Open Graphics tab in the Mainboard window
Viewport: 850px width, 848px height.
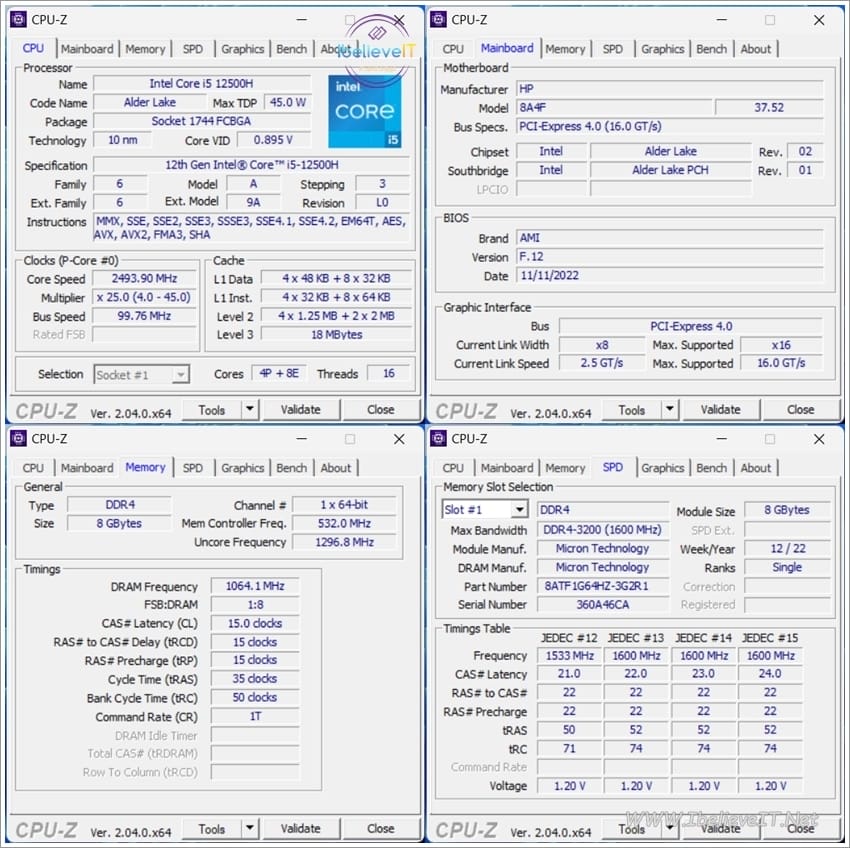[x=662, y=49]
